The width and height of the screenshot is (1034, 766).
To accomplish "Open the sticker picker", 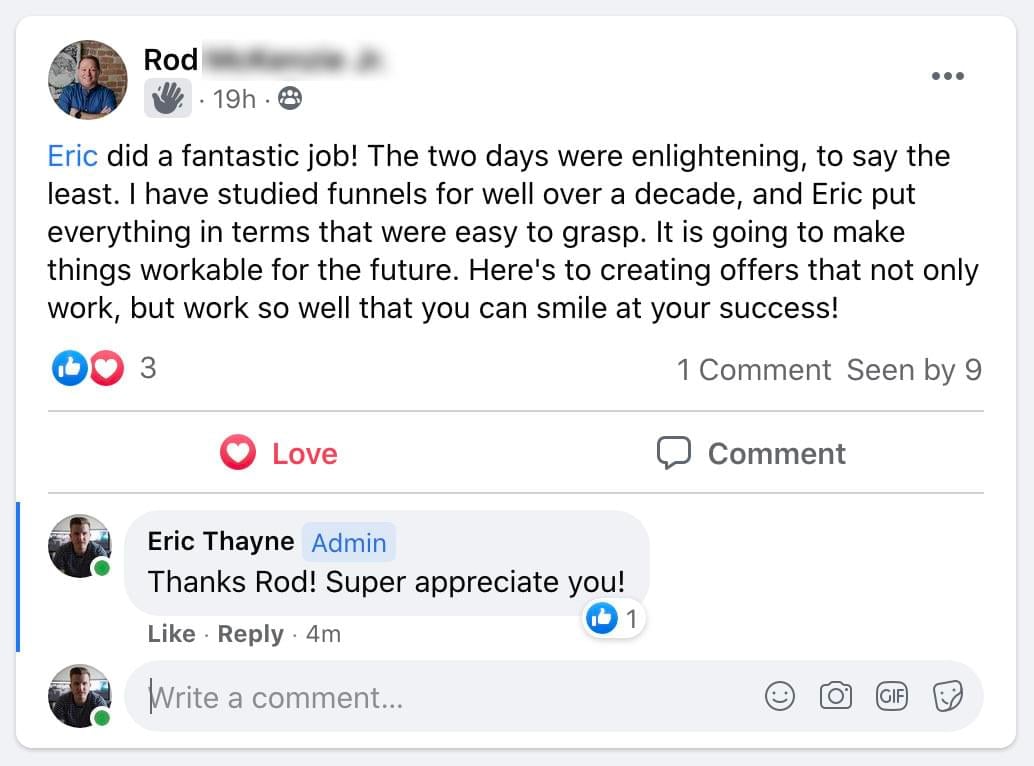I will click(947, 696).
